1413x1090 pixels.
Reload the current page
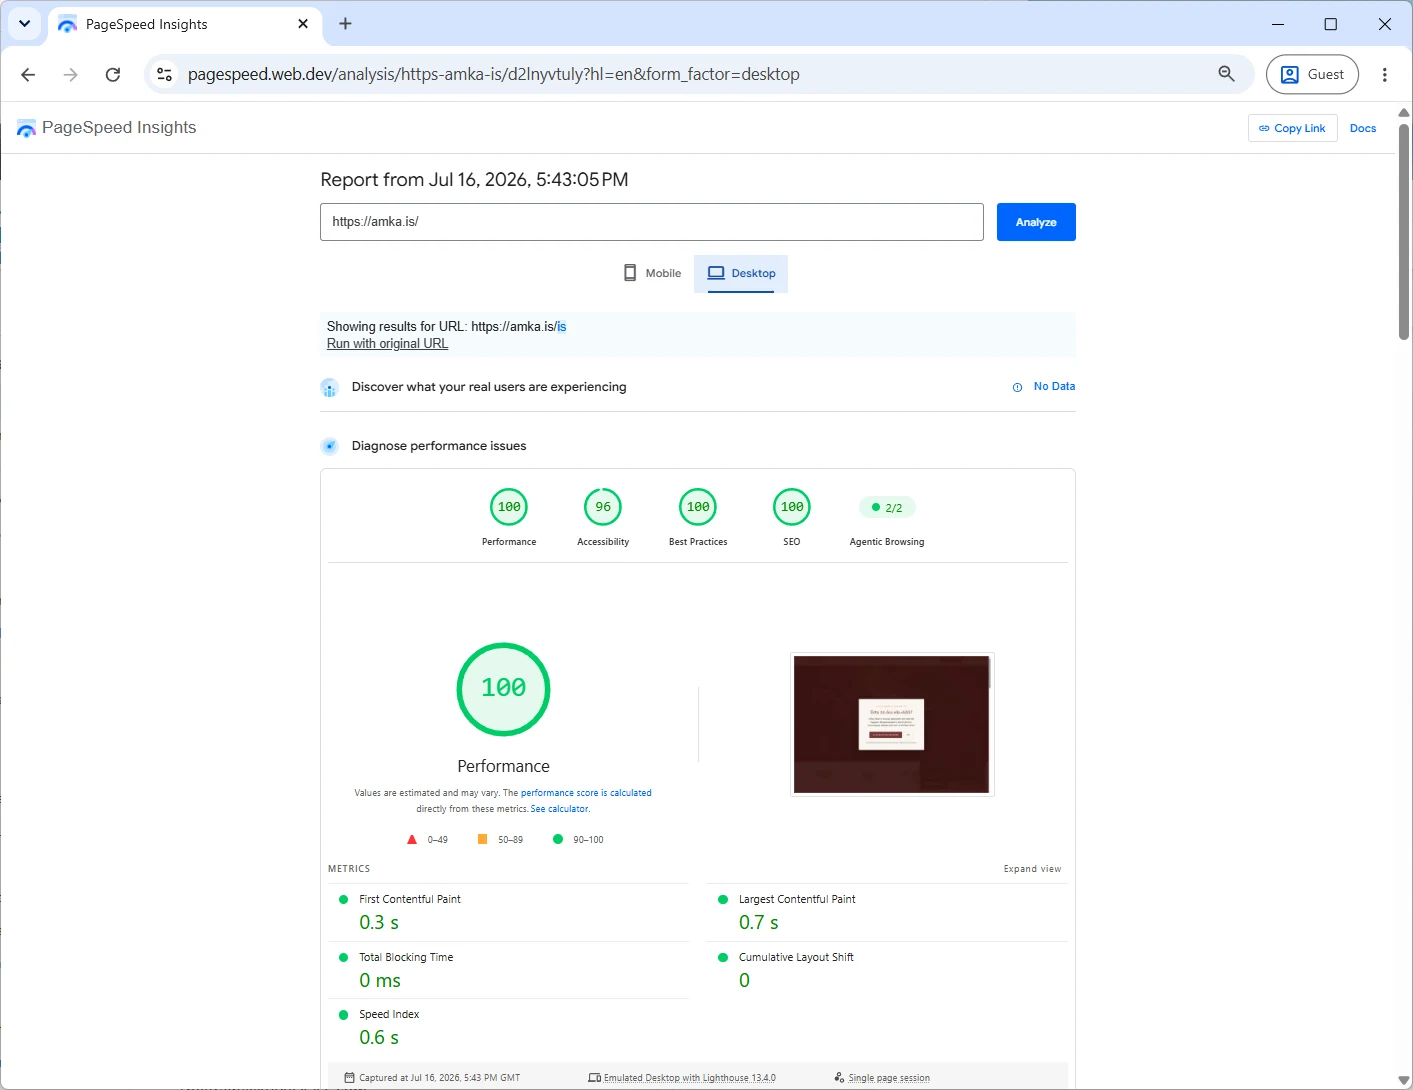pyautogui.click(x=113, y=74)
